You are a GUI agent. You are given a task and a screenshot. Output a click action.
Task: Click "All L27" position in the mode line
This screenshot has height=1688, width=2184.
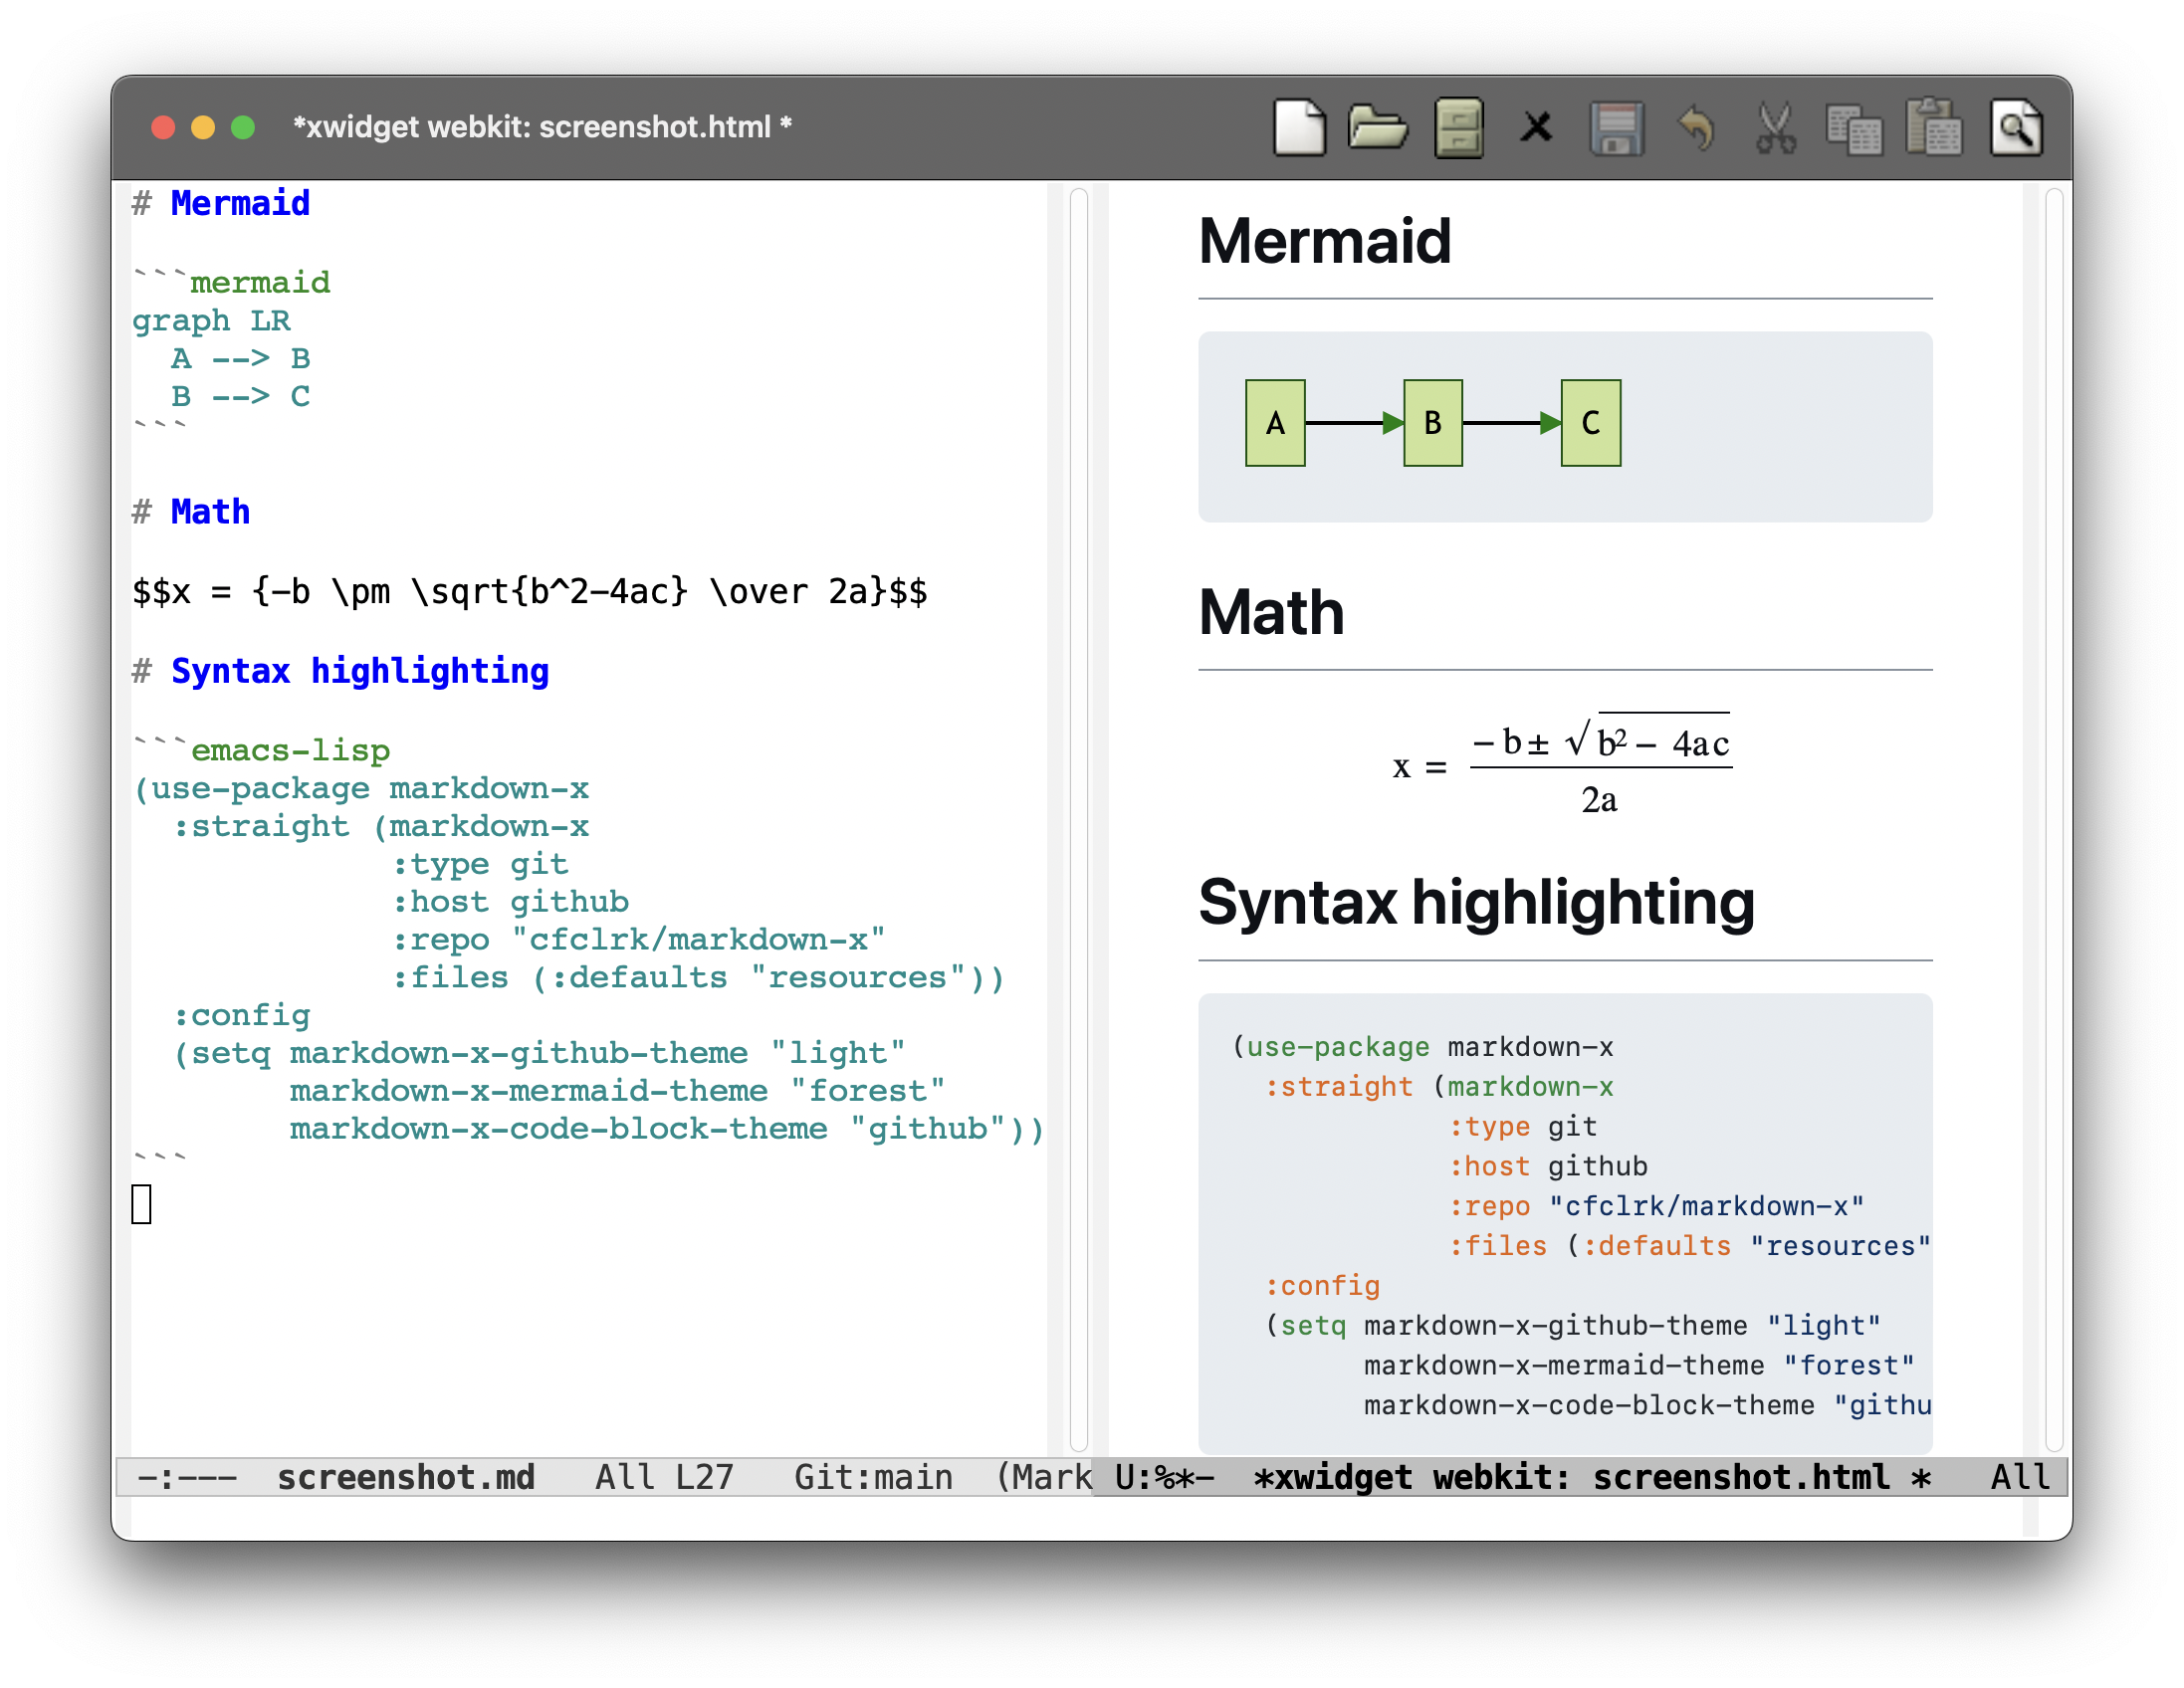665,1477
